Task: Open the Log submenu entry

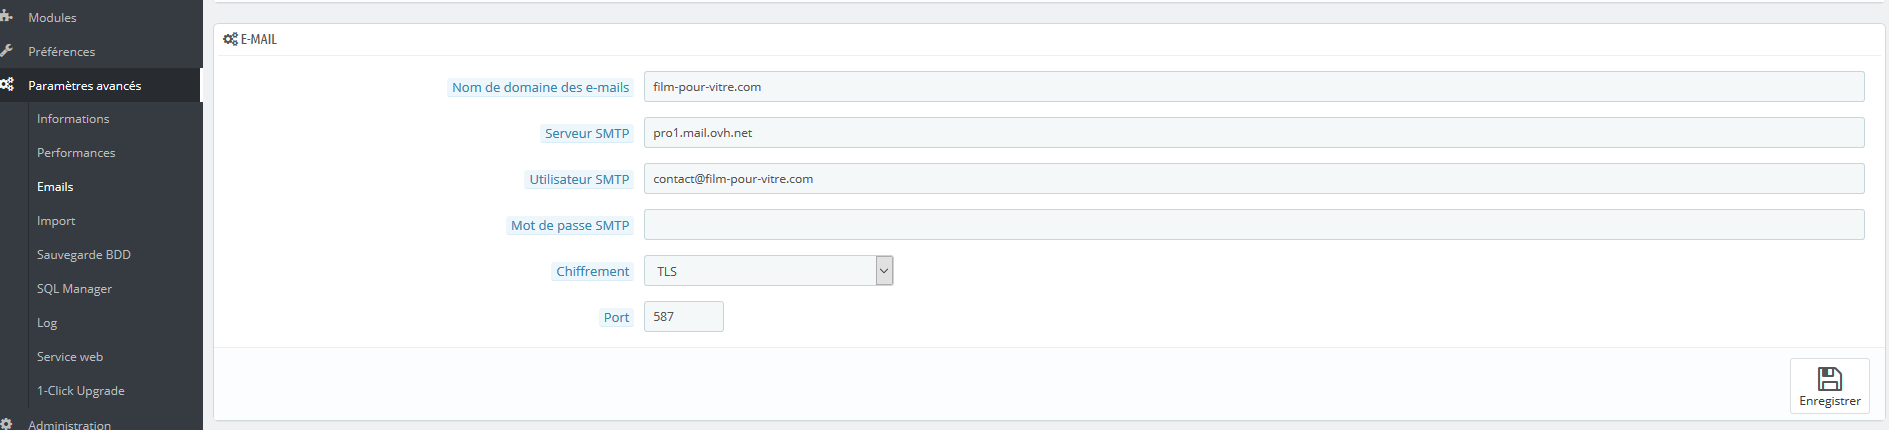Action: [47, 323]
